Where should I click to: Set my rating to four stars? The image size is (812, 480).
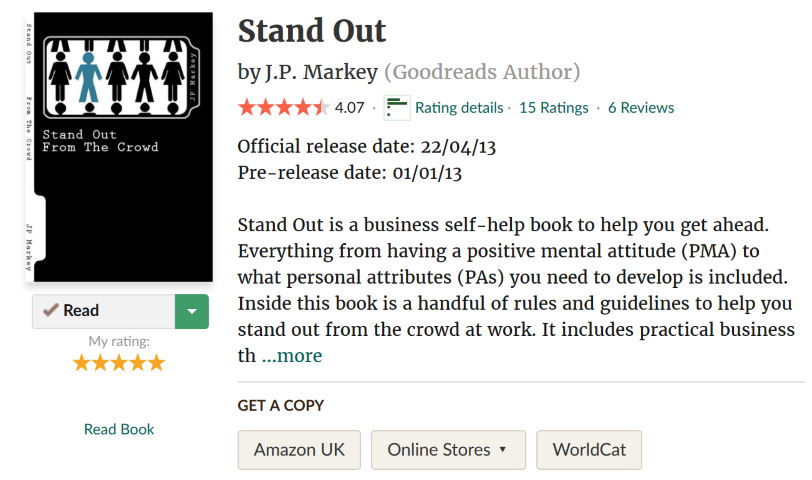click(137, 363)
